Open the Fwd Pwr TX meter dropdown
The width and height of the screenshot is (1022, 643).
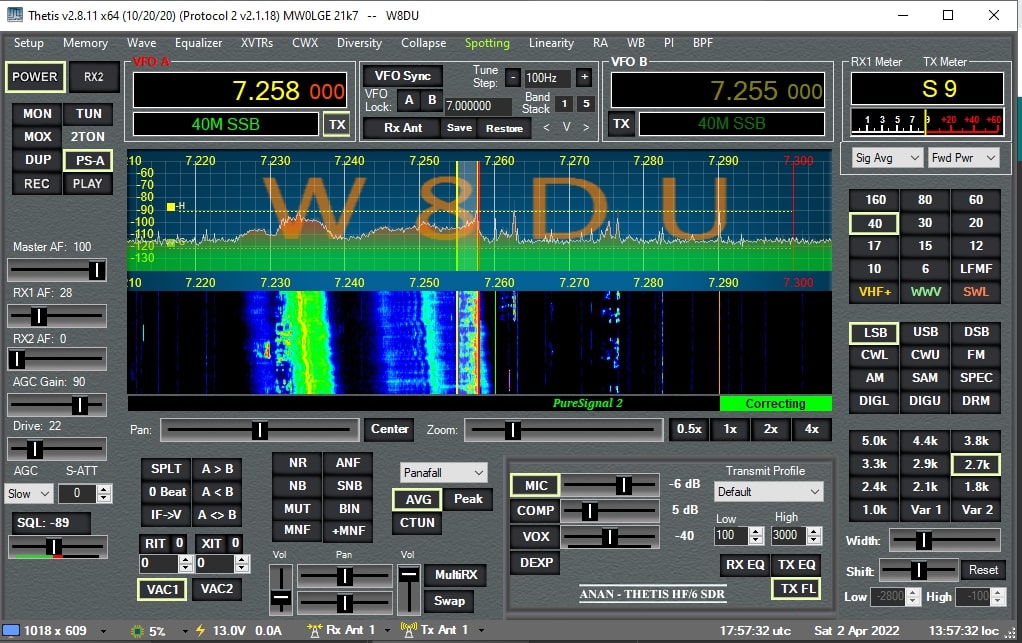(x=963, y=158)
